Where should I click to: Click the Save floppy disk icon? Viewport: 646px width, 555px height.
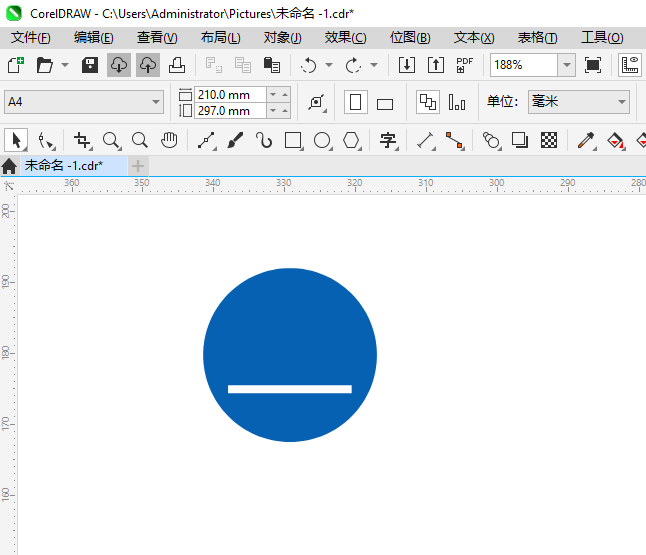click(90, 65)
